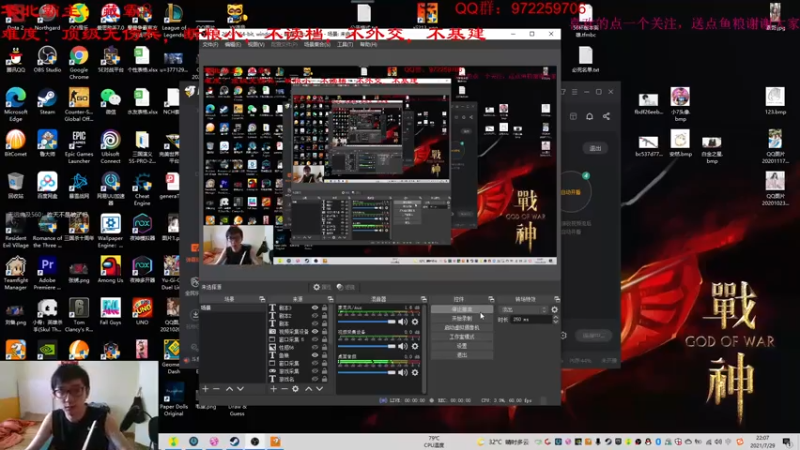Screen dimensions: 800x450
Task: Decrease the 时长 duration with the down arrow
Action: tap(556, 321)
